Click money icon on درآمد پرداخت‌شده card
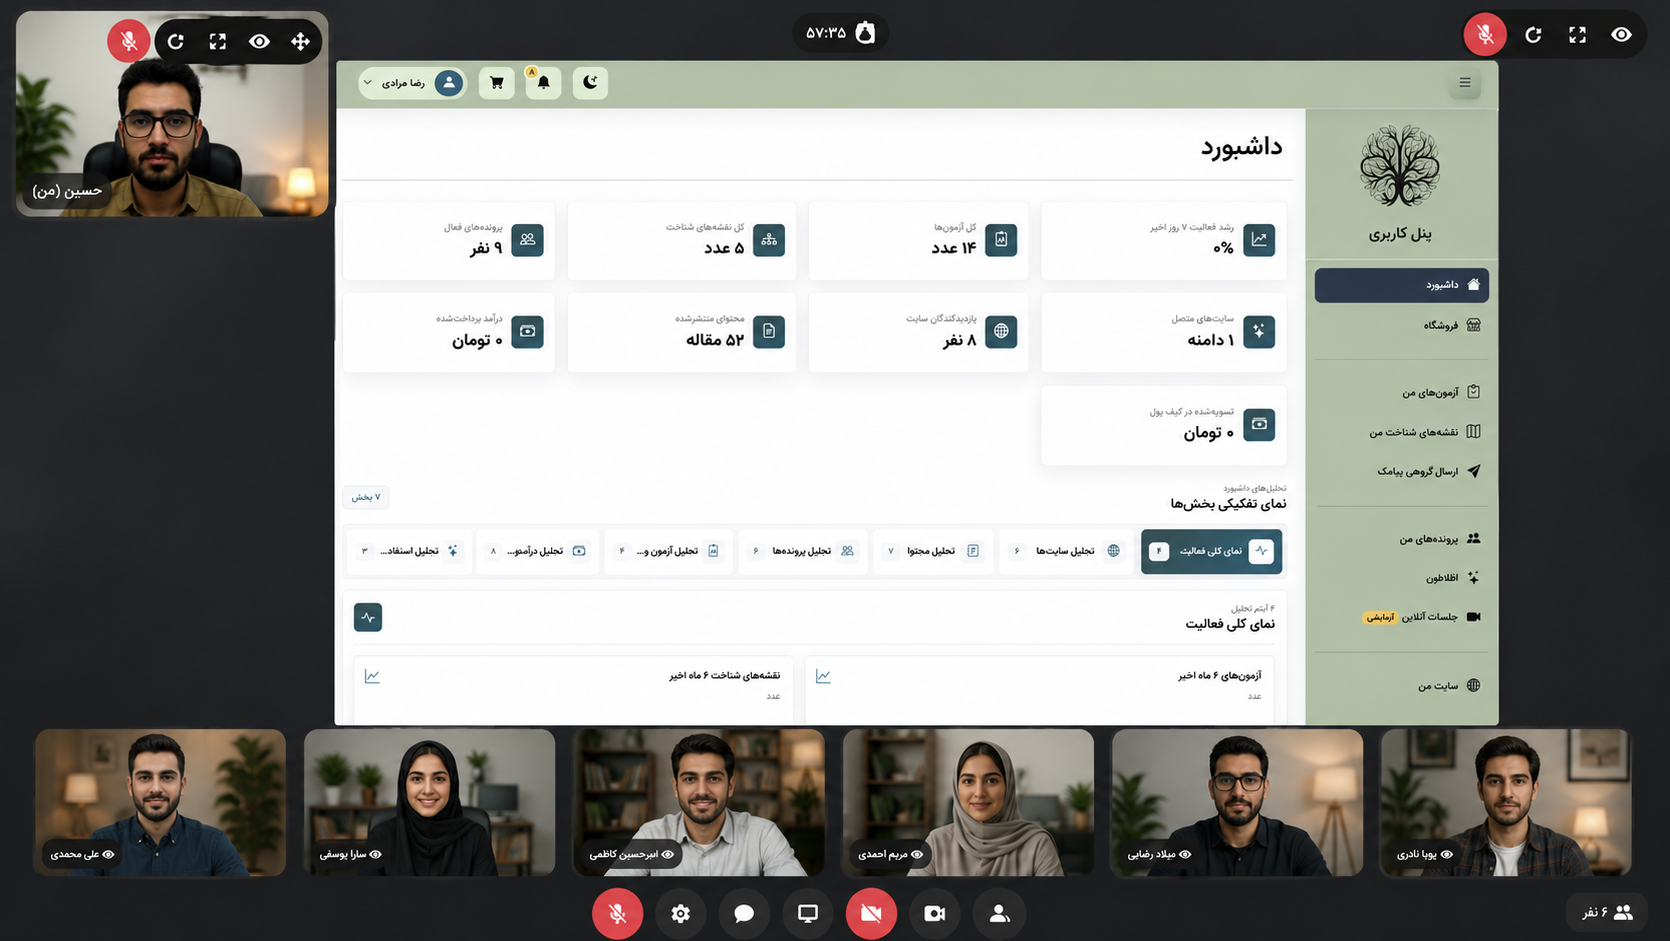The width and height of the screenshot is (1670, 941). [x=527, y=331]
